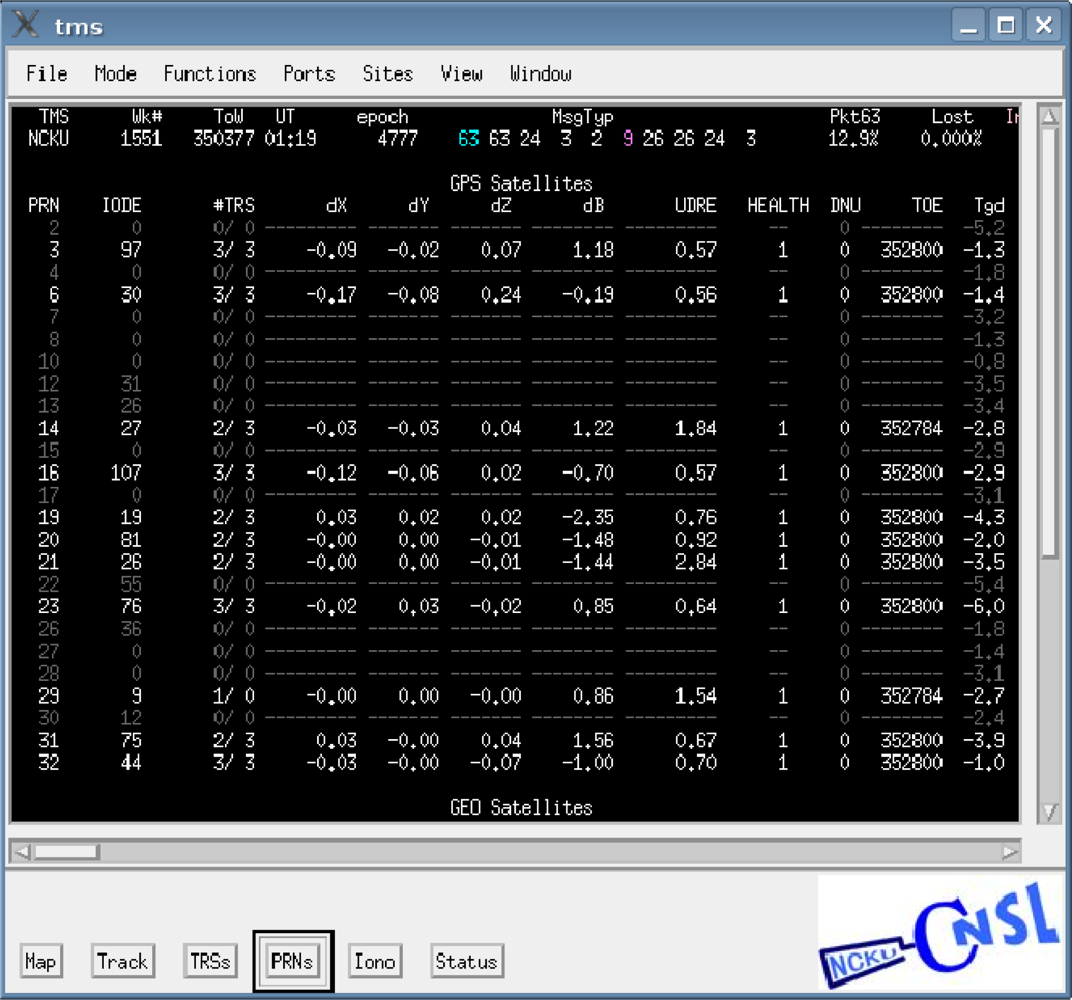The image size is (1072, 1000).
Task: Click the cyan 63 message type
Action: [x=468, y=139]
